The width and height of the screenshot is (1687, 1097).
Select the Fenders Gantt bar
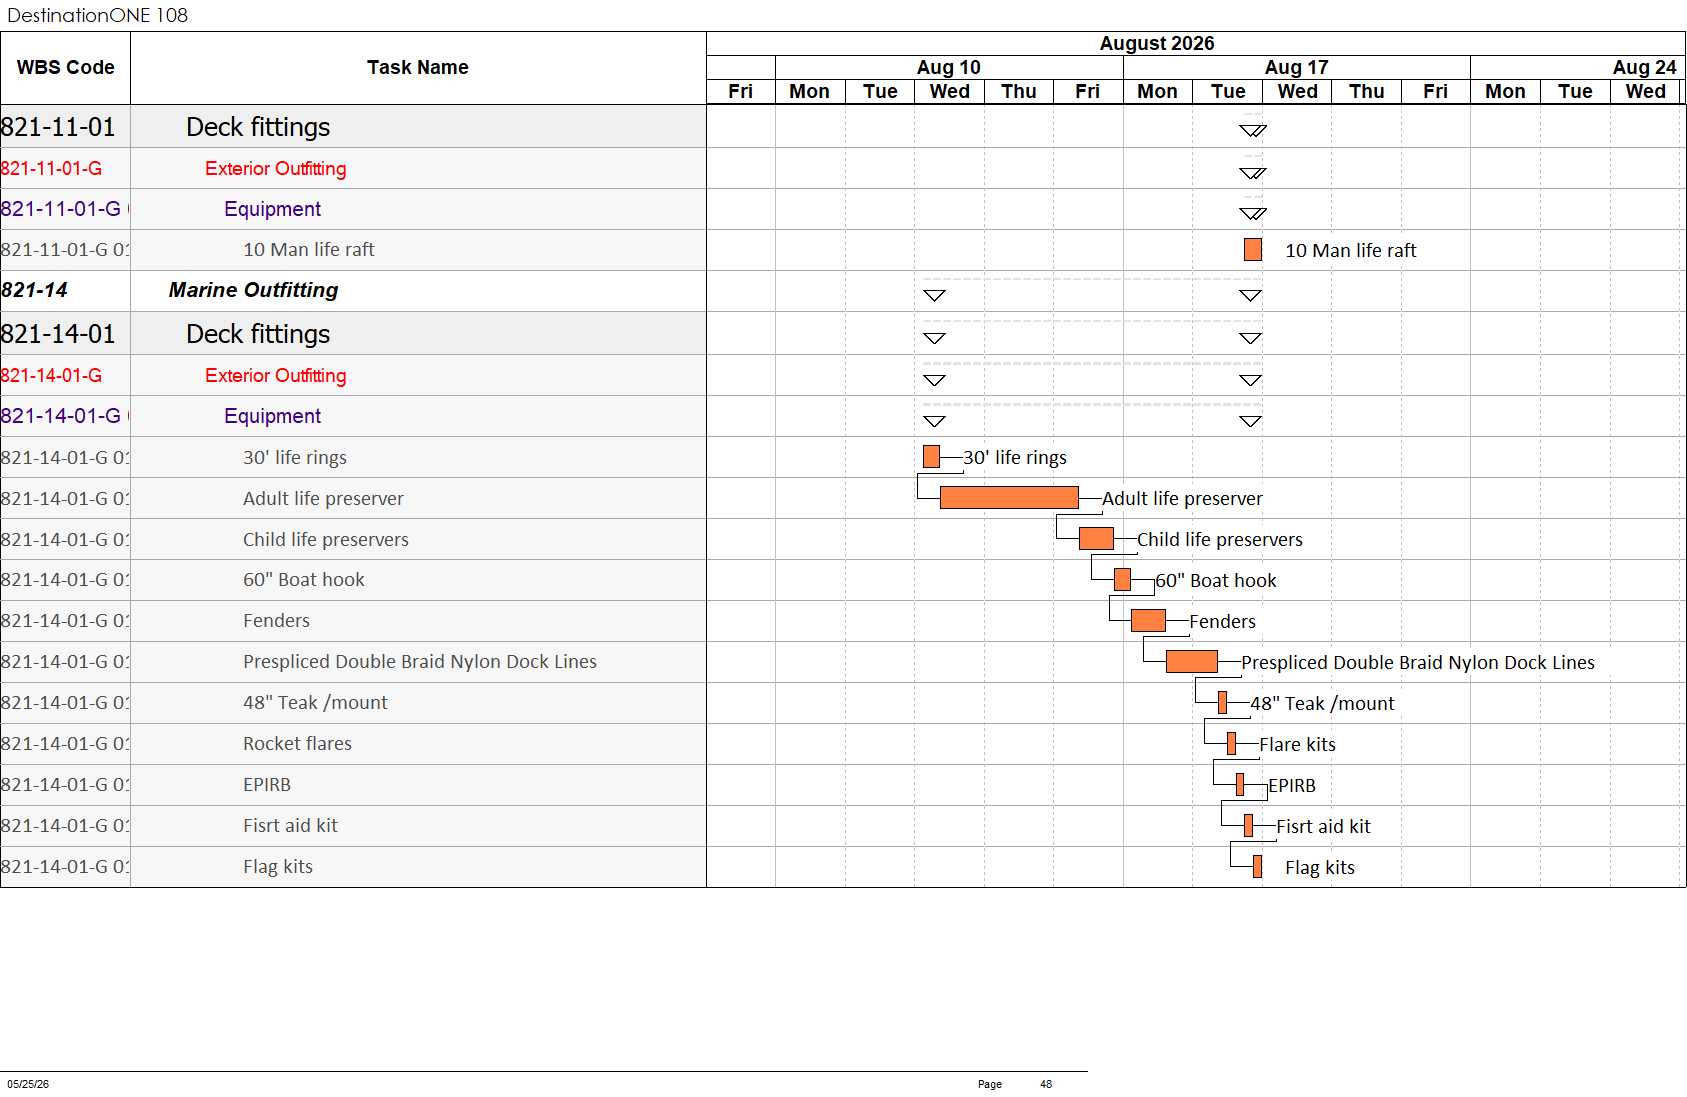click(1148, 621)
